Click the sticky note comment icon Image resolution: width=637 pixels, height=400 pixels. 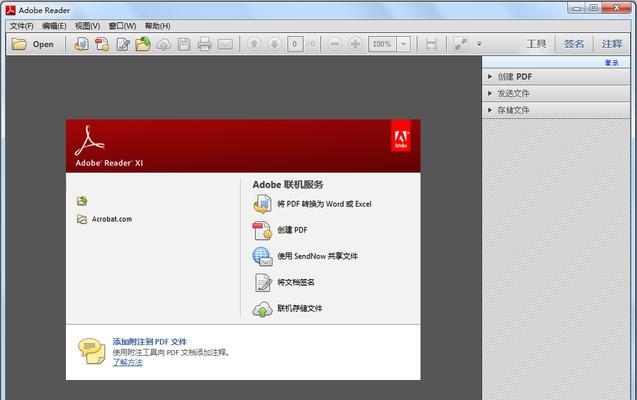(x=92, y=351)
